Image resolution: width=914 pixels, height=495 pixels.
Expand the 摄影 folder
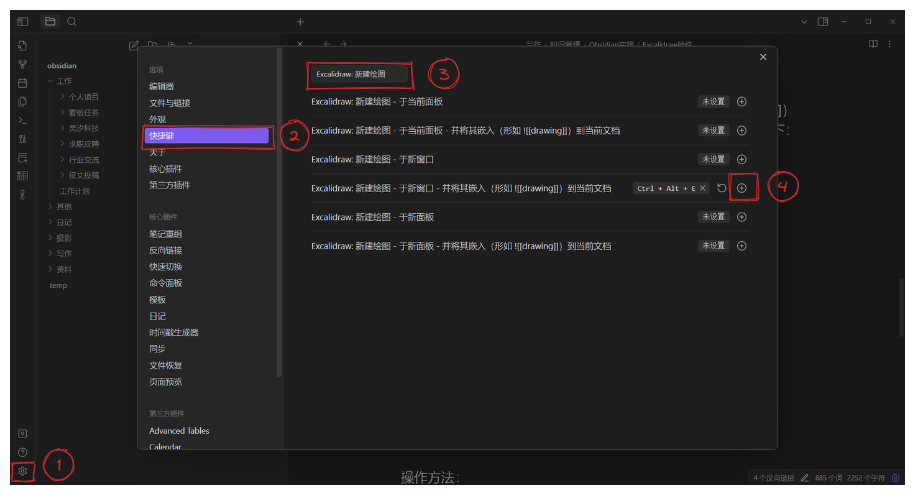(x=50, y=238)
